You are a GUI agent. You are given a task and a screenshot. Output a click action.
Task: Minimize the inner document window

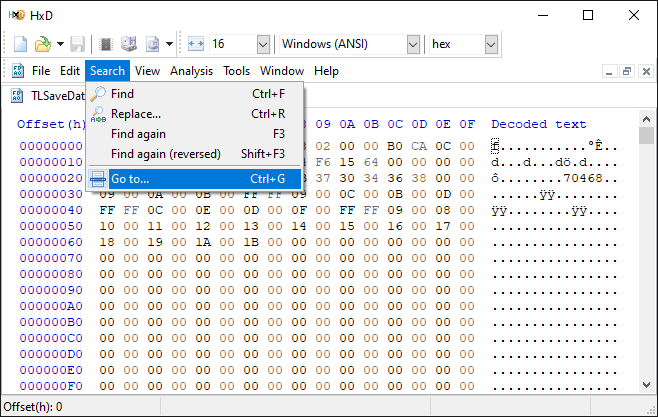coord(609,71)
